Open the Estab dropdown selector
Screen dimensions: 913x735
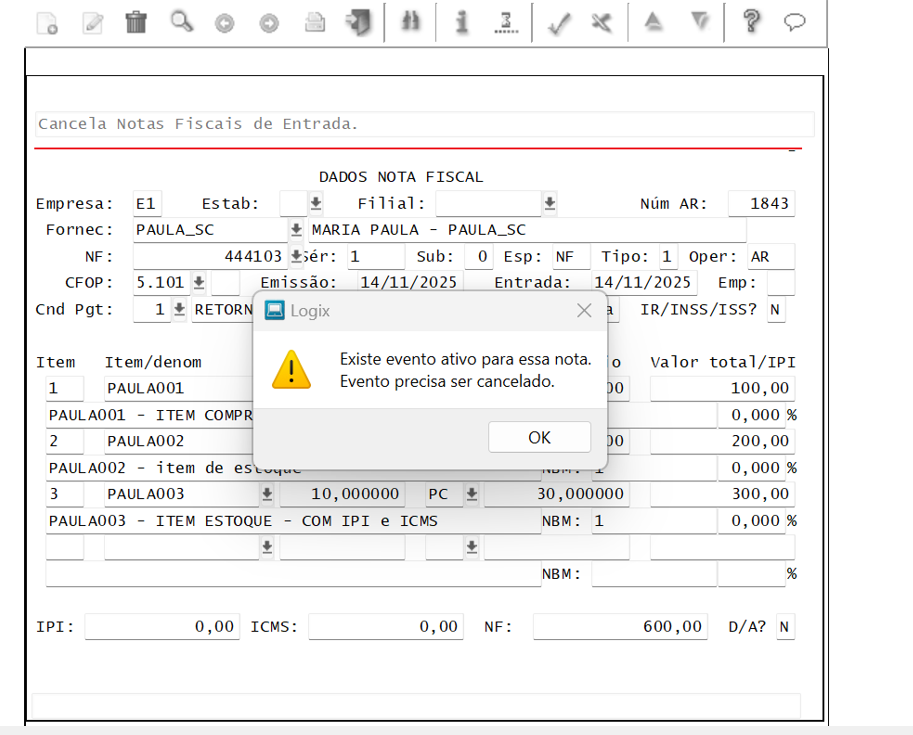click(318, 203)
